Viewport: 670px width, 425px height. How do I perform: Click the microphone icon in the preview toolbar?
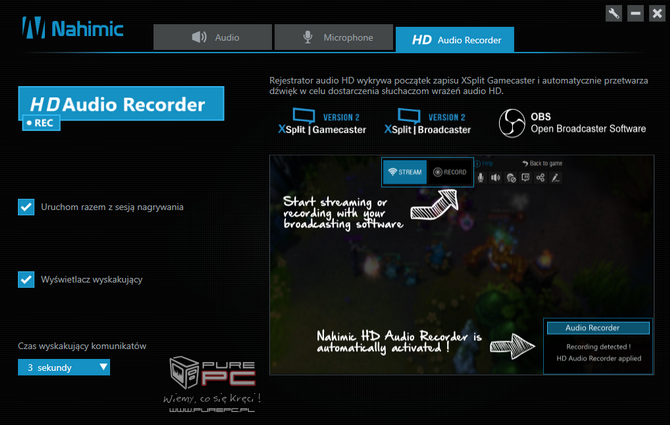click(x=481, y=178)
